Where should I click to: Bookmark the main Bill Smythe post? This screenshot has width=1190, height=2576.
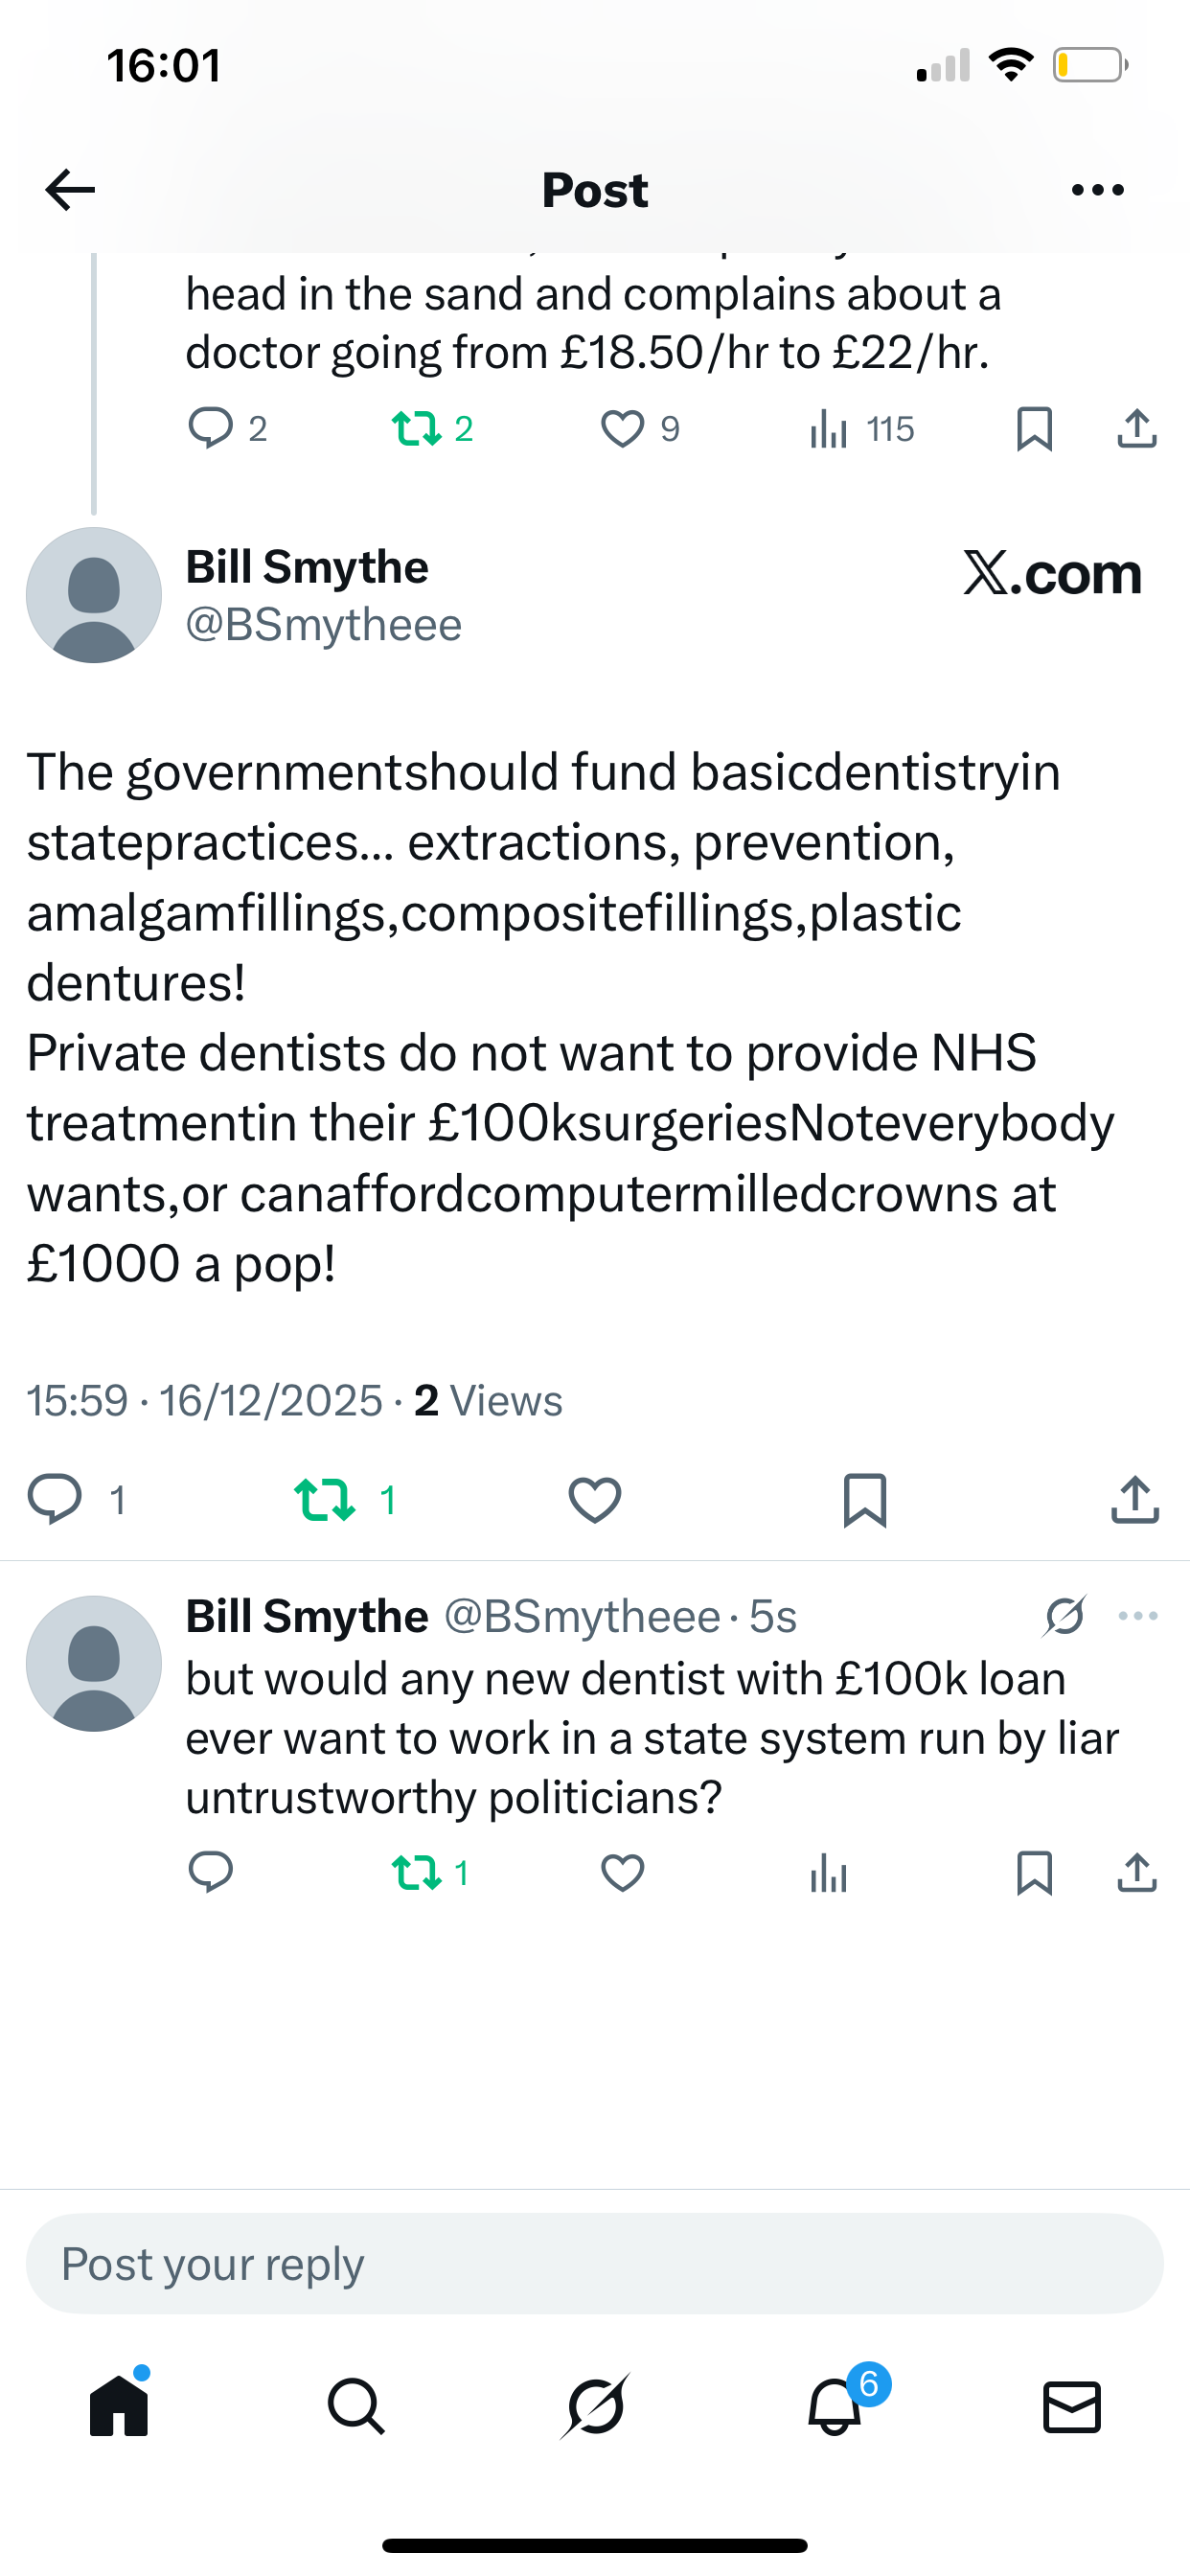click(865, 1500)
